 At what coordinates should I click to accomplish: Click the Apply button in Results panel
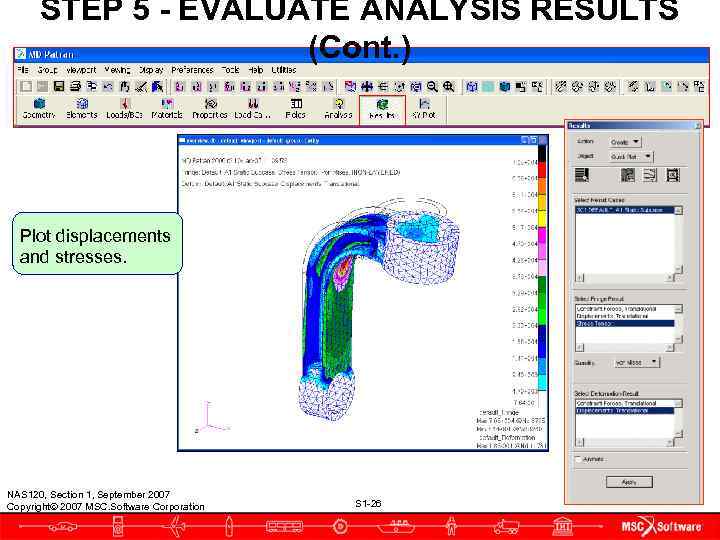tap(629, 482)
